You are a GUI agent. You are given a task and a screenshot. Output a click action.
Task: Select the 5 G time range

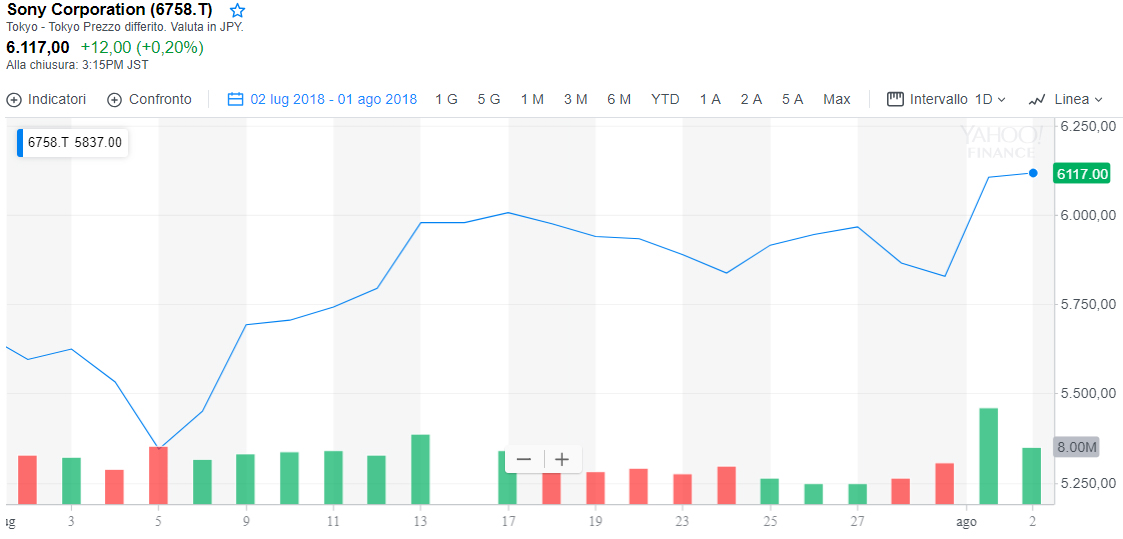coord(489,99)
